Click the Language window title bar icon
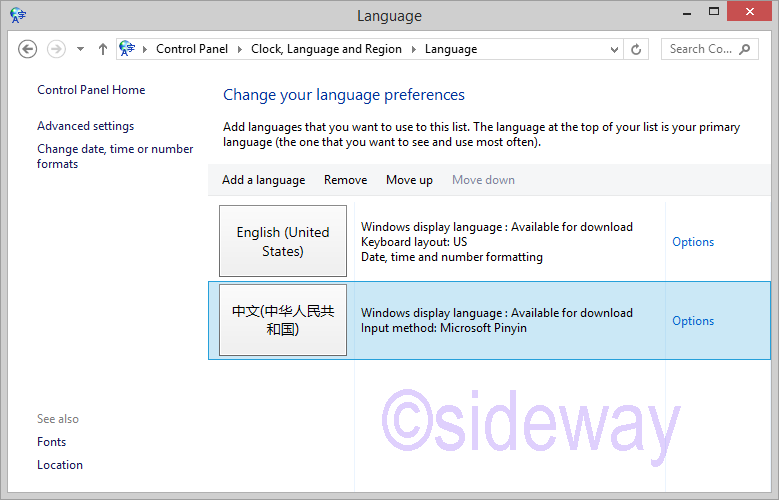The width and height of the screenshot is (779, 500). [x=18, y=15]
